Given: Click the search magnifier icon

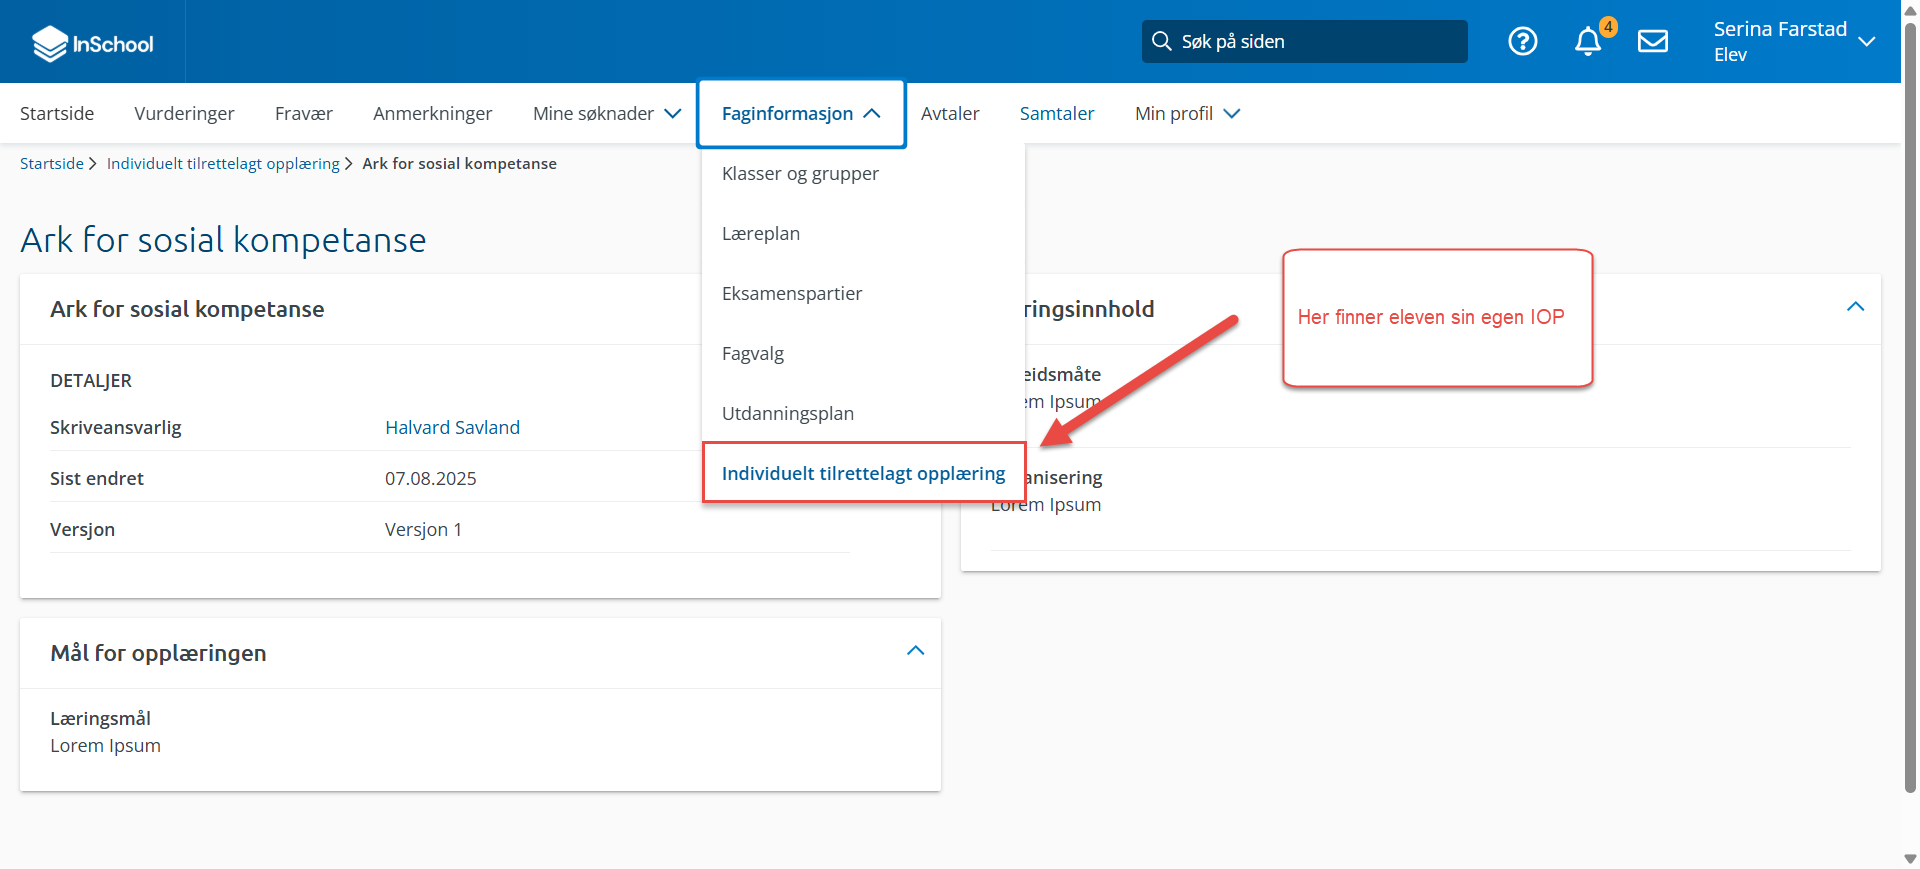Looking at the screenshot, I should click(1161, 41).
